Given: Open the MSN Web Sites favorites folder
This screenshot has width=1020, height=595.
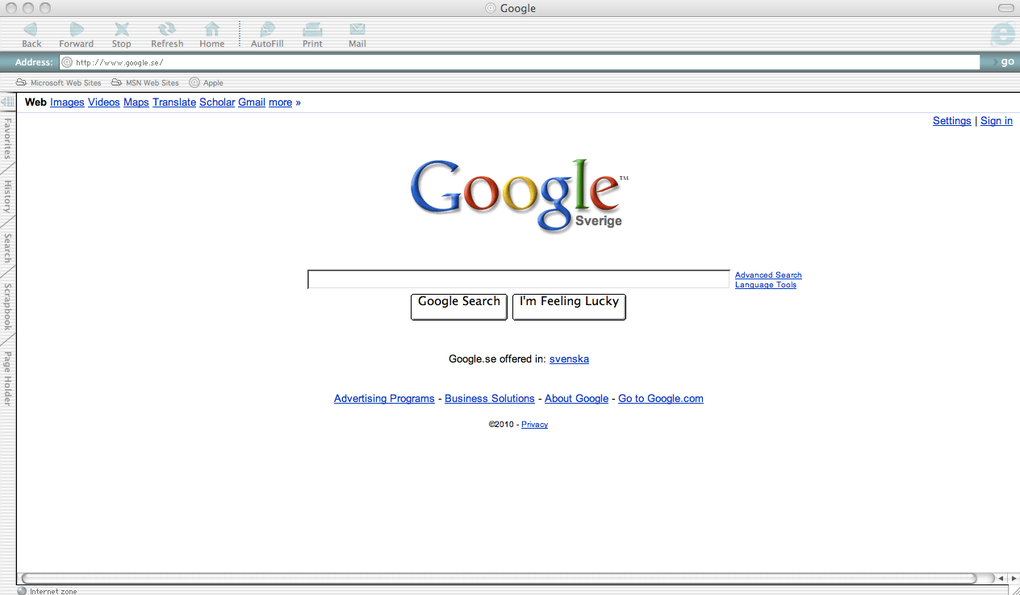Looking at the screenshot, I should pyautogui.click(x=144, y=83).
